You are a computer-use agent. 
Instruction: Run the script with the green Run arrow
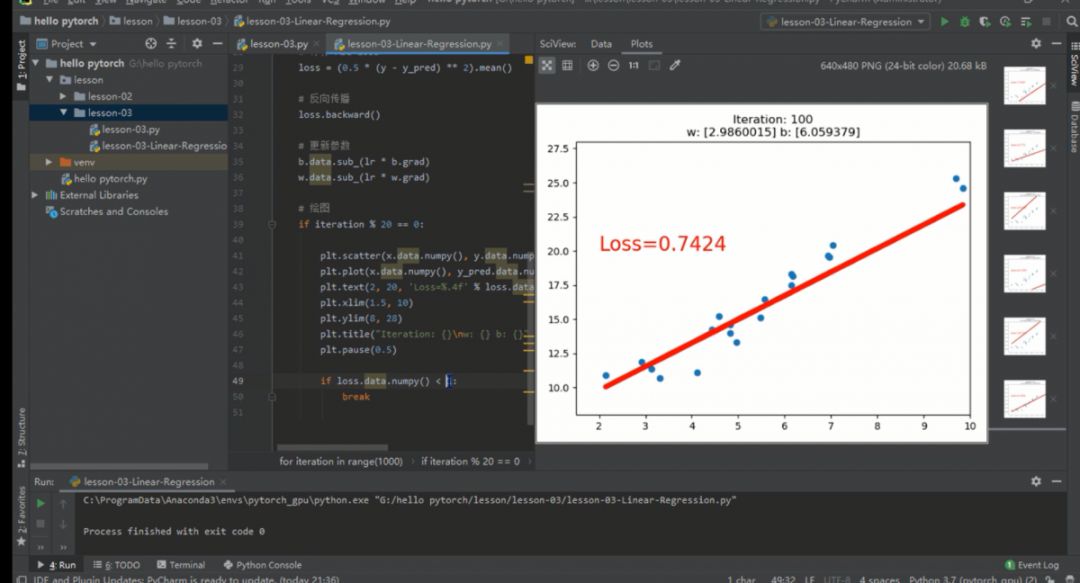tap(945, 21)
